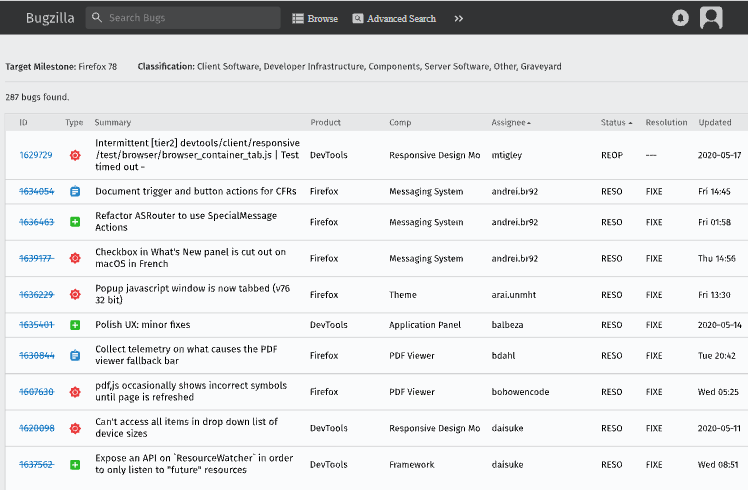Open bug 1630844
This screenshot has width=748, height=490.
(37, 355)
